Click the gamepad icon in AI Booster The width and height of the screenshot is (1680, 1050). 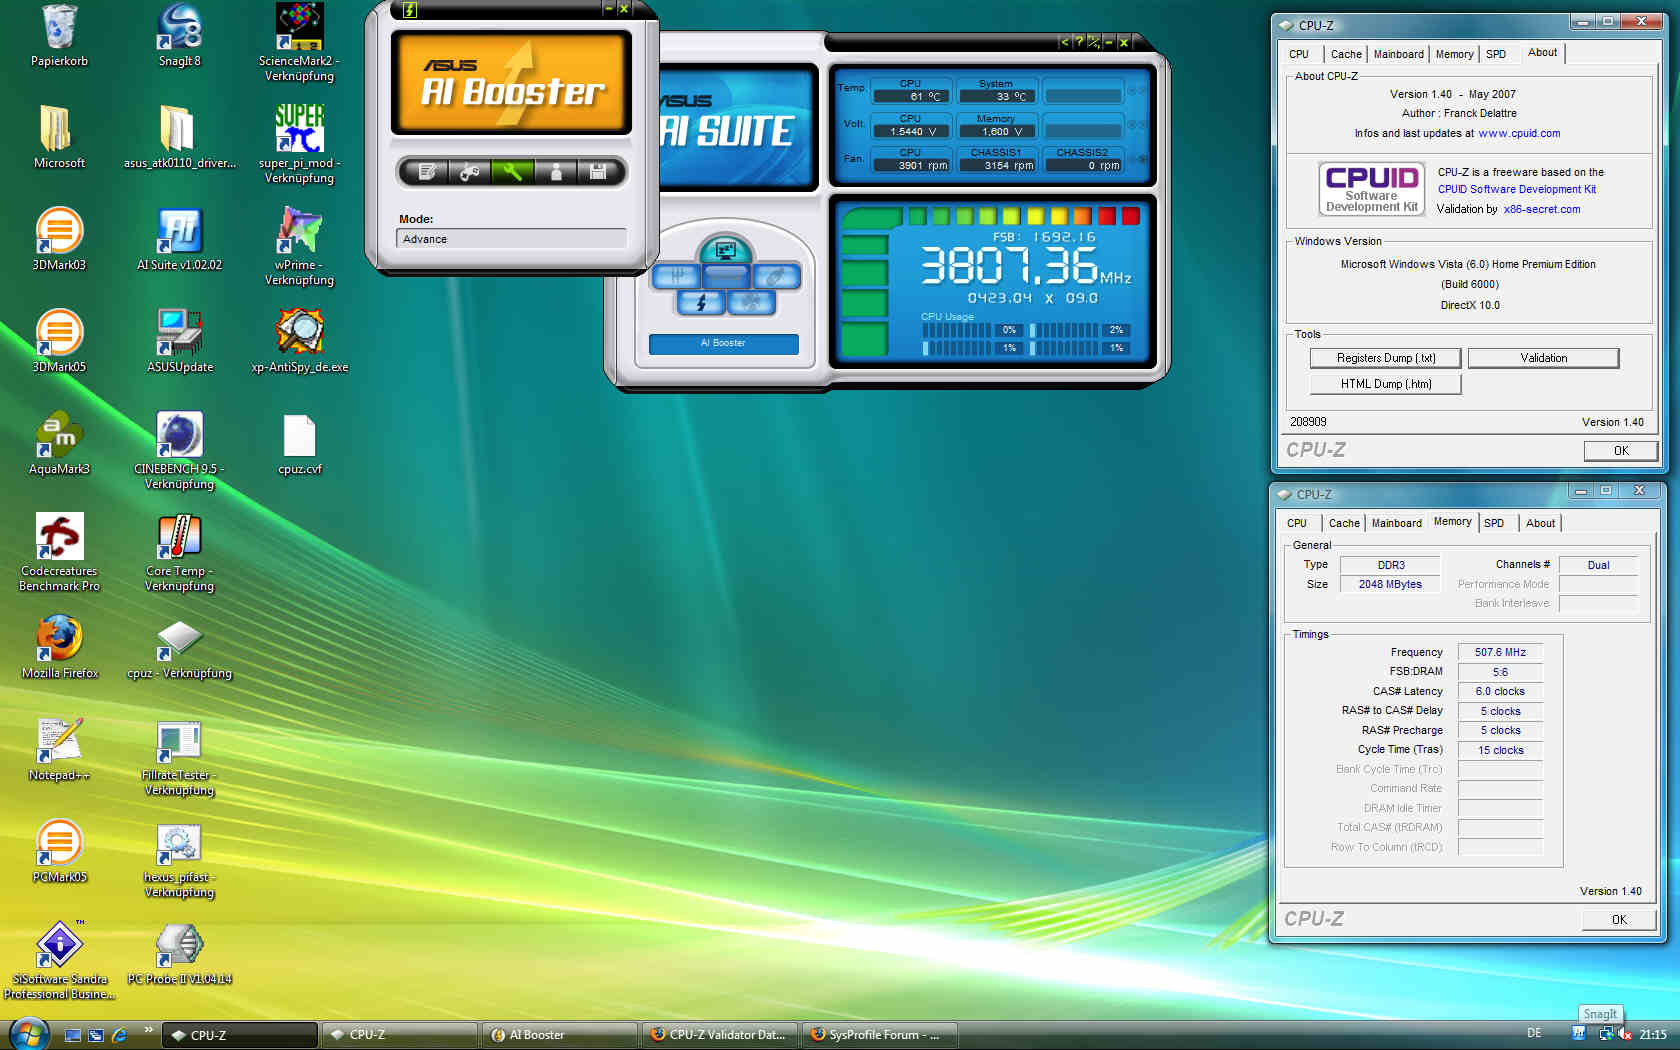tap(469, 172)
